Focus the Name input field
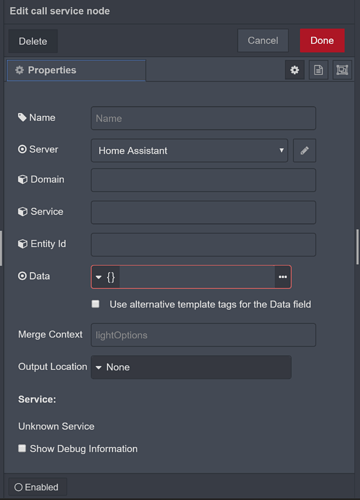The image size is (360, 500). pos(203,118)
